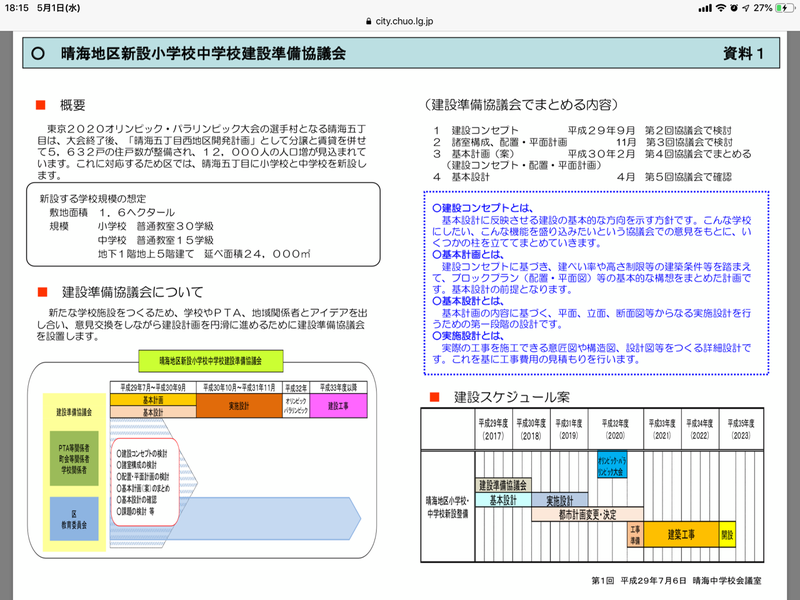The image size is (800, 600).
Task: Click the blue heading ○基本計画とは、
Action: pyautogui.click(x=468, y=255)
